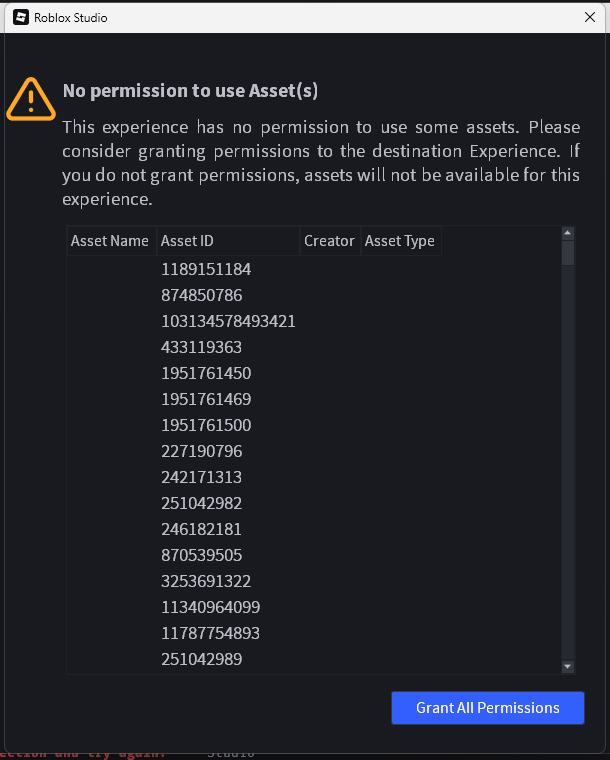Select asset ID 103134578493421 row
Viewport: 610px width, 760px height.
[x=228, y=322]
